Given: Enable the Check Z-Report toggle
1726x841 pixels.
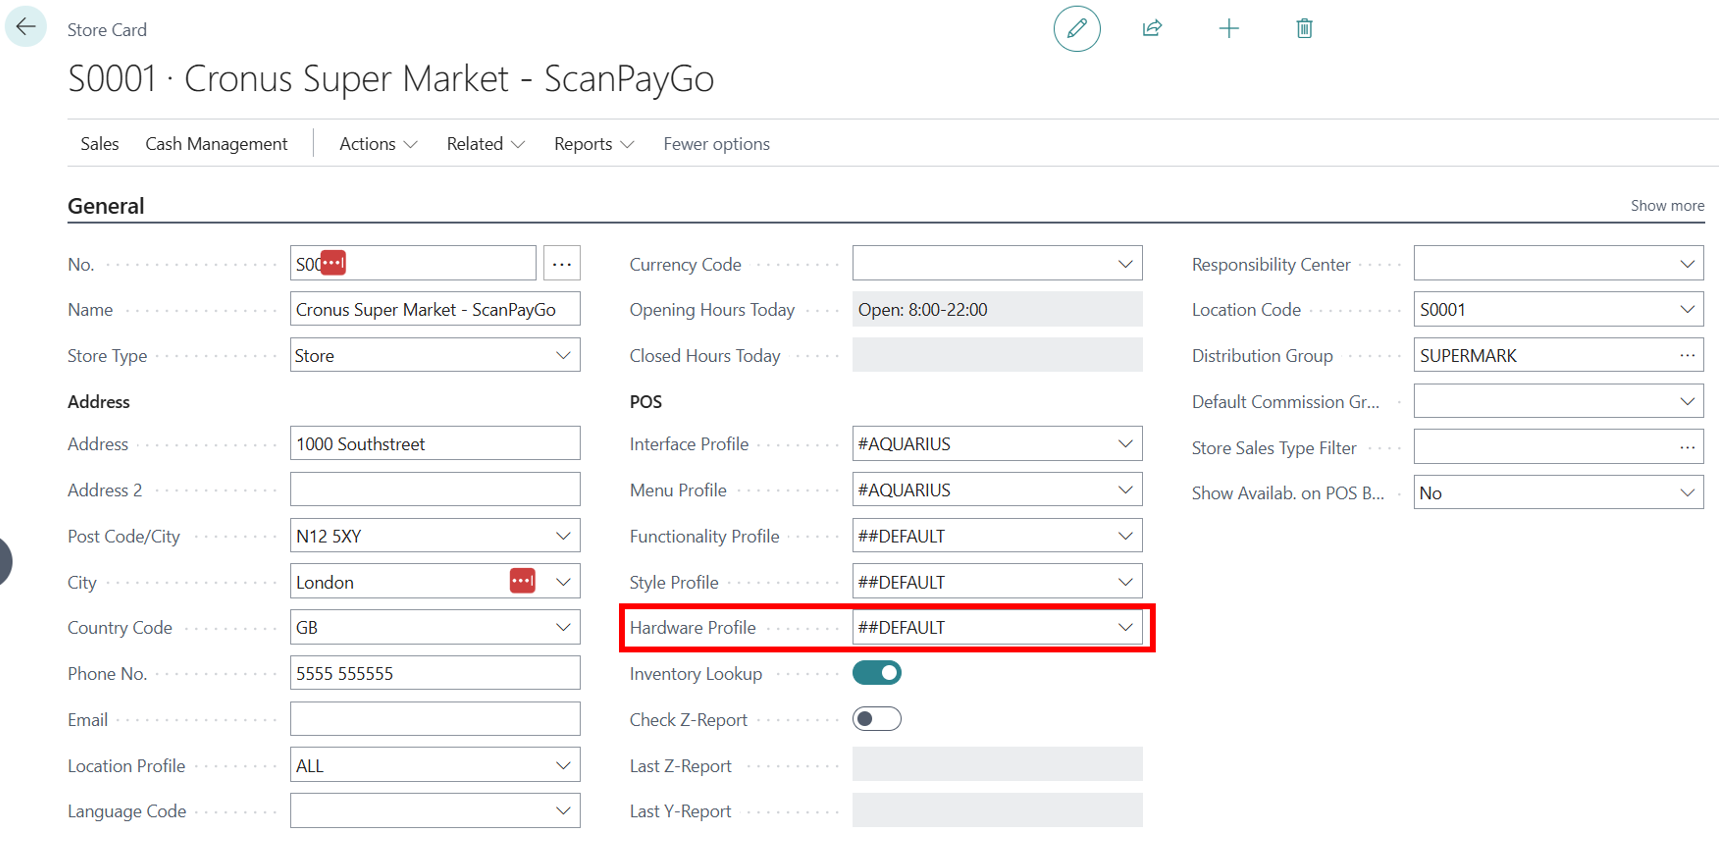Looking at the screenshot, I should (x=877, y=719).
